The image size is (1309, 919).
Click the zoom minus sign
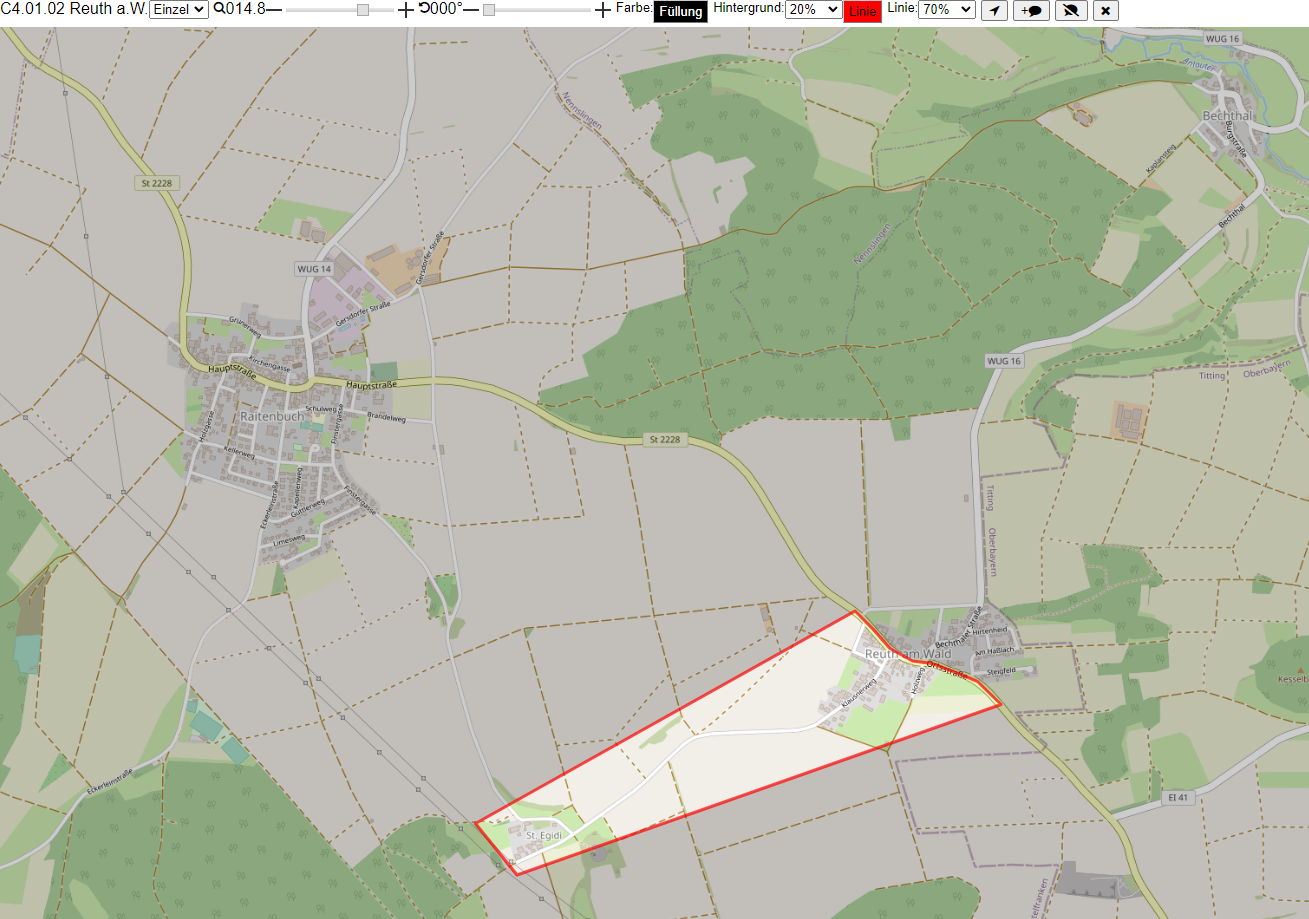click(274, 10)
